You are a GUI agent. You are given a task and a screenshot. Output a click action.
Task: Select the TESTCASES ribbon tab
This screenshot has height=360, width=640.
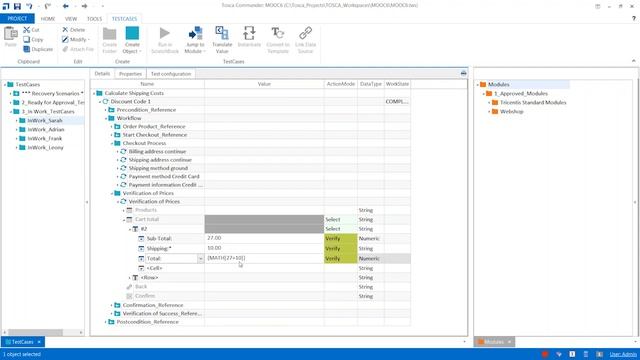point(124,19)
